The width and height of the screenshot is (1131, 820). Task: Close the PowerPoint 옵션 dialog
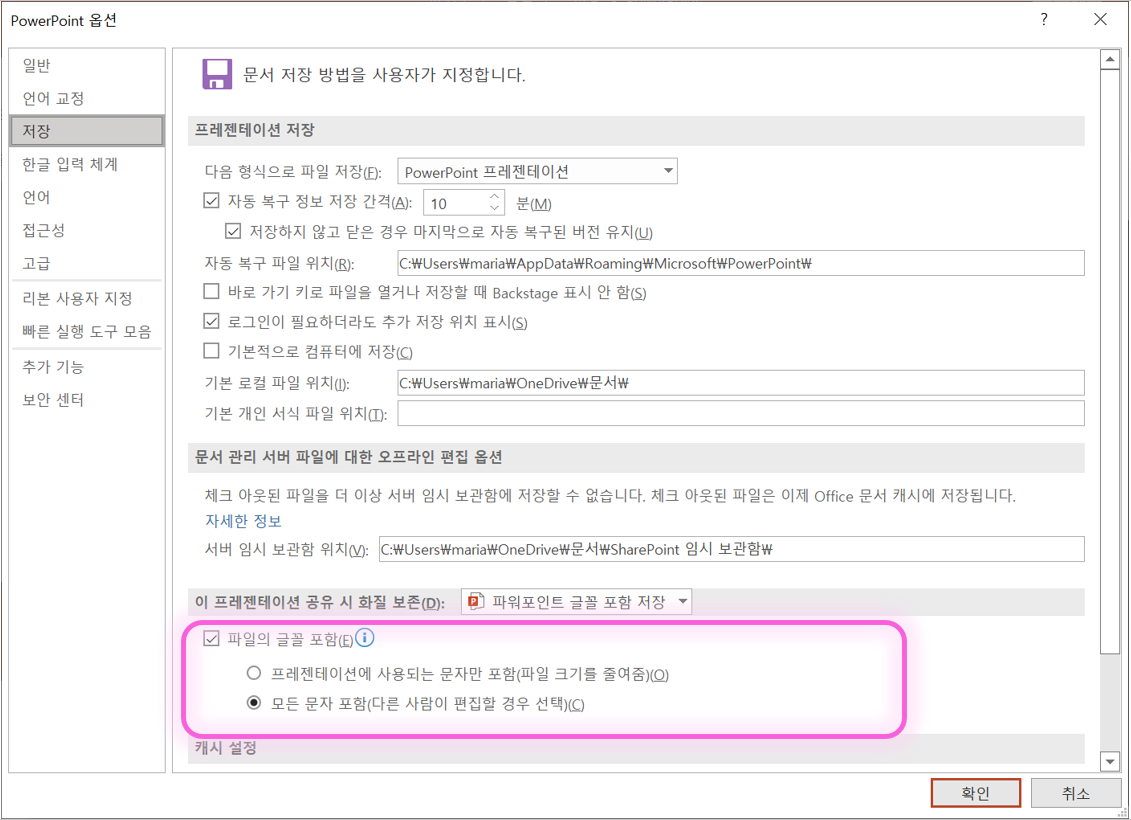click(1100, 19)
